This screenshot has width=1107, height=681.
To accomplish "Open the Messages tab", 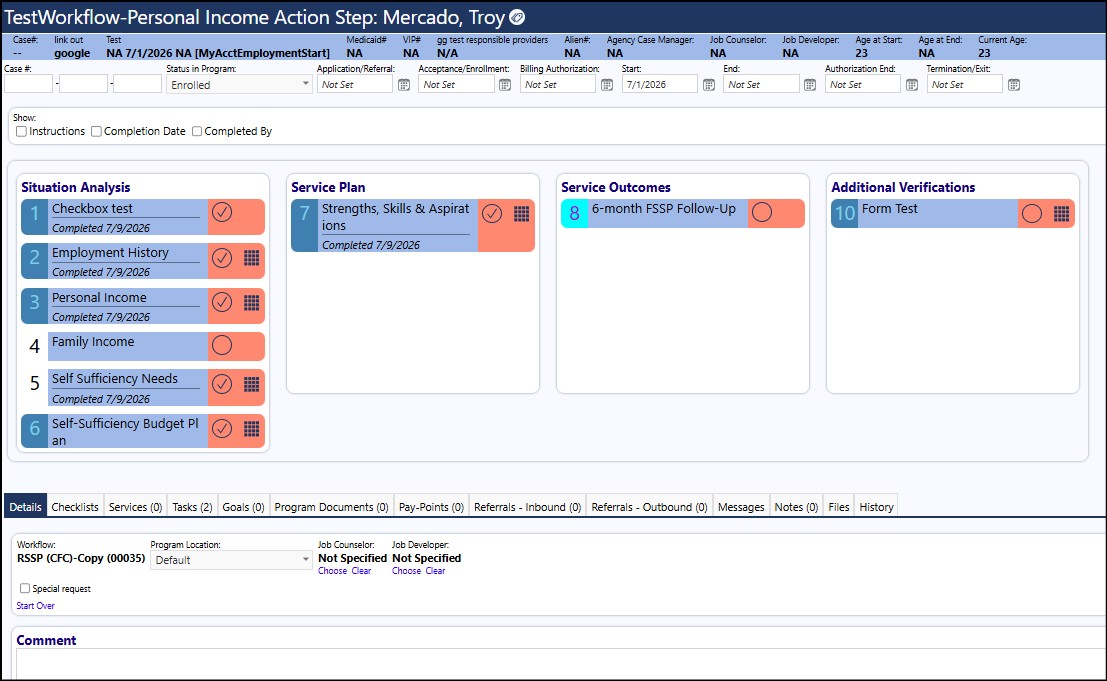I will click(741, 507).
